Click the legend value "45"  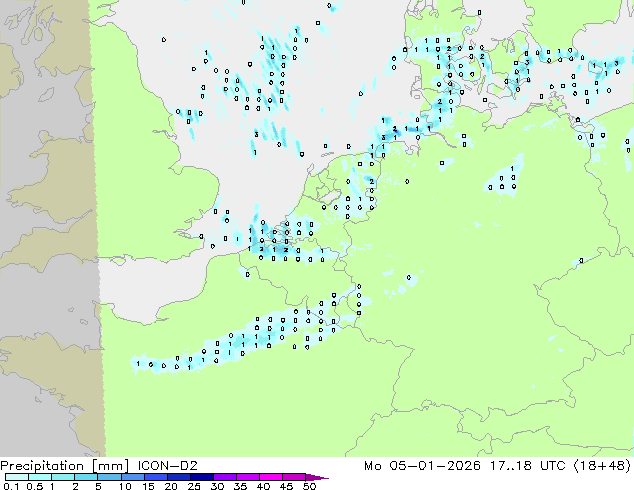(x=286, y=486)
